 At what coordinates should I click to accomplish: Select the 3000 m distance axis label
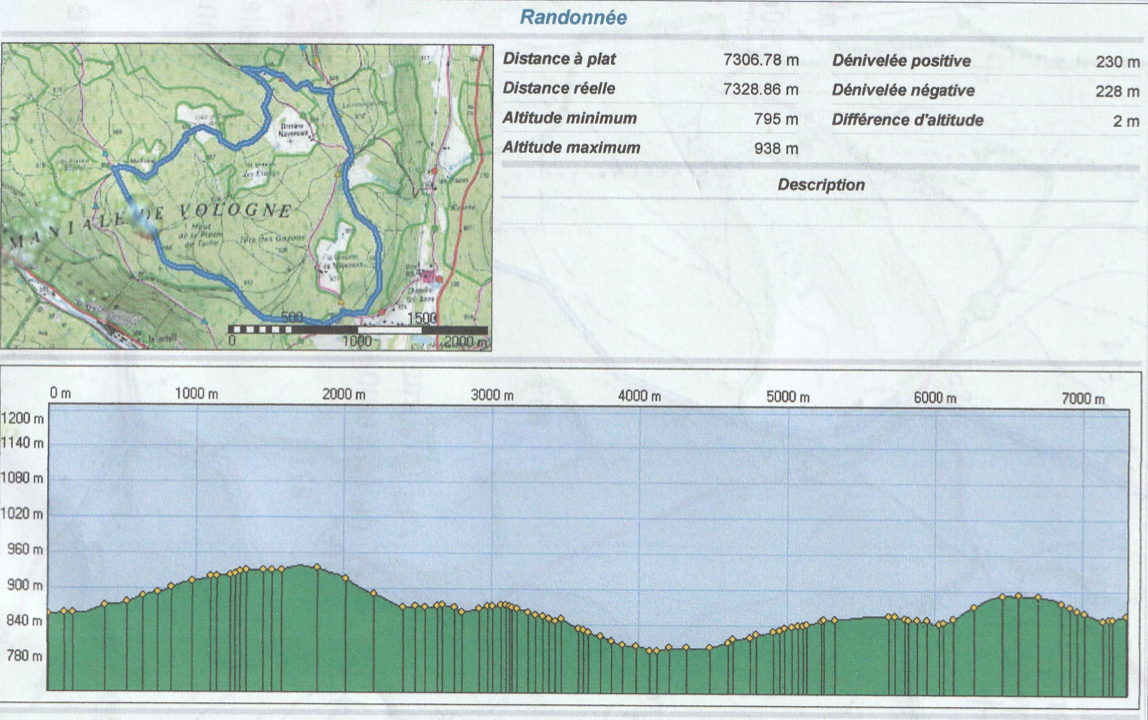point(492,396)
